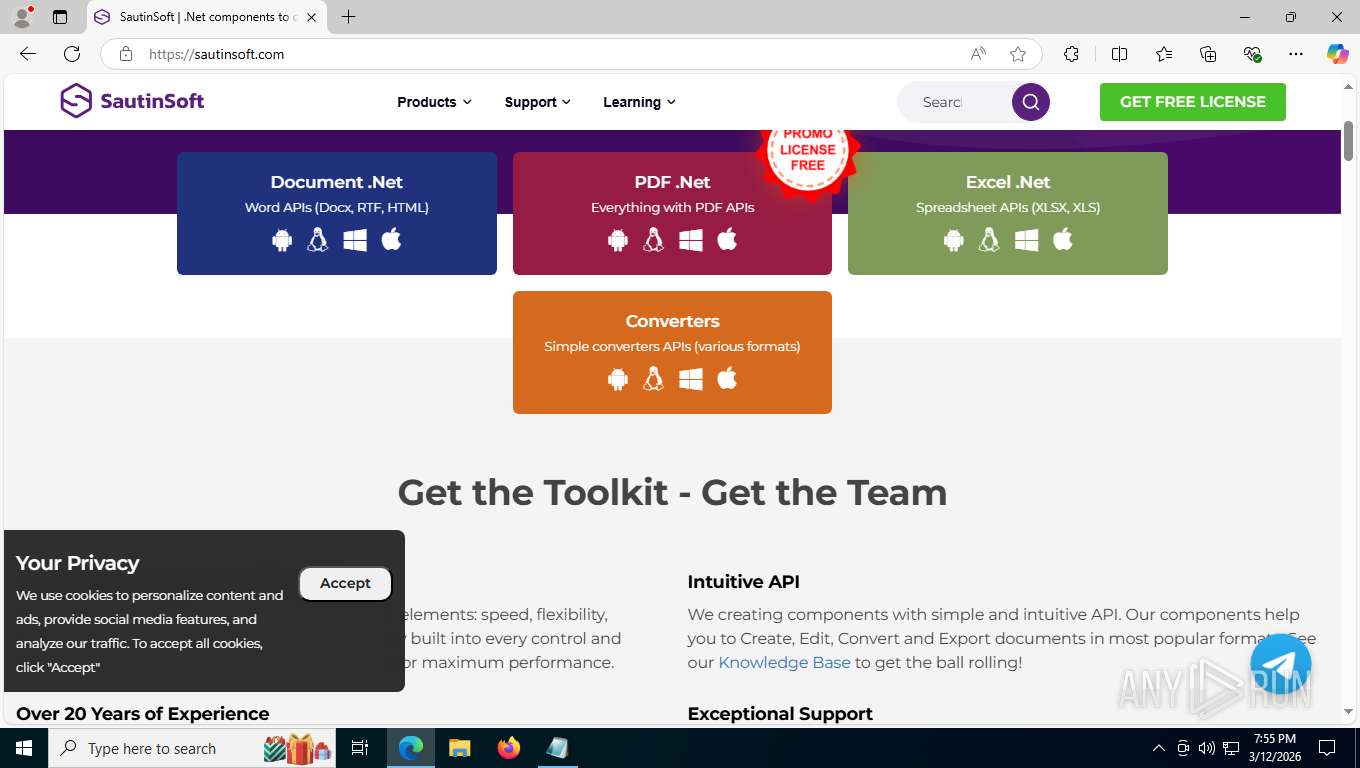Open the notification center
Image resolution: width=1360 pixels, height=768 pixels.
click(1327, 748)
